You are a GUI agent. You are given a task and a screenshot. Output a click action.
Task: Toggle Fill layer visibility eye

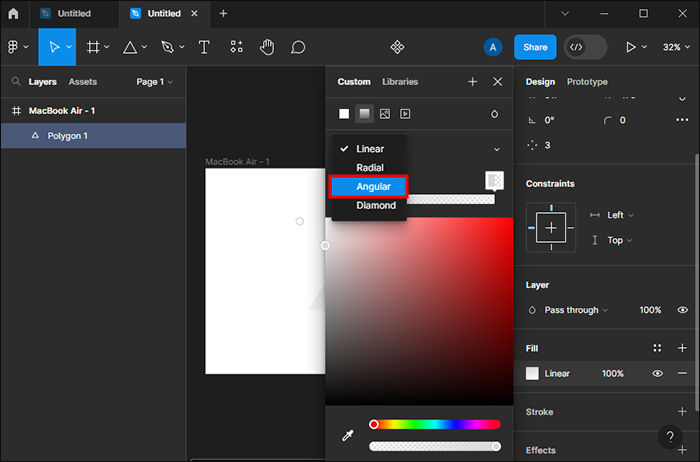[x=658, y=373]
